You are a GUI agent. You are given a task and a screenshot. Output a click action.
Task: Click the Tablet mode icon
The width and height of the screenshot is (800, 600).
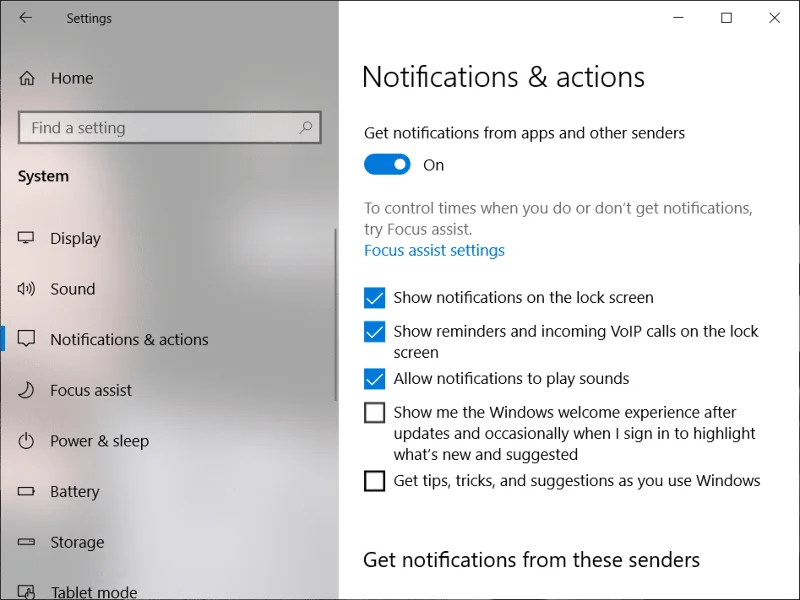coord(26,591)
